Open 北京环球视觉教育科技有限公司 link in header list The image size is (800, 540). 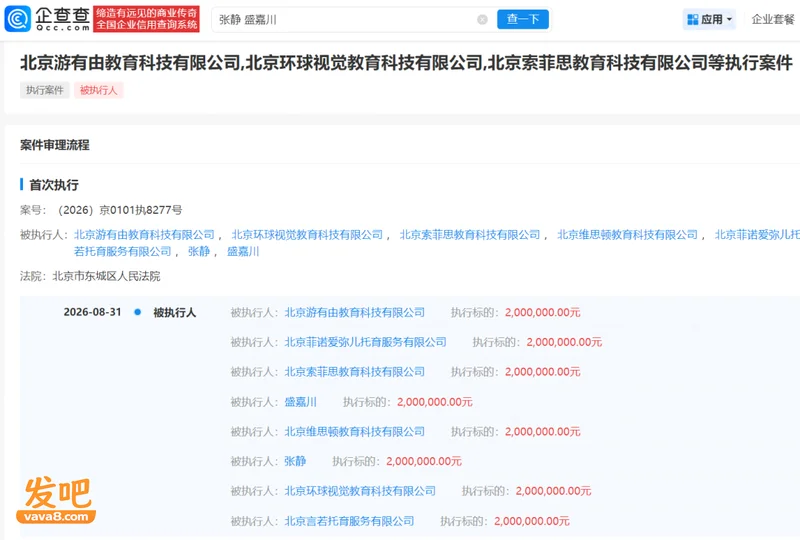(307, 235)
